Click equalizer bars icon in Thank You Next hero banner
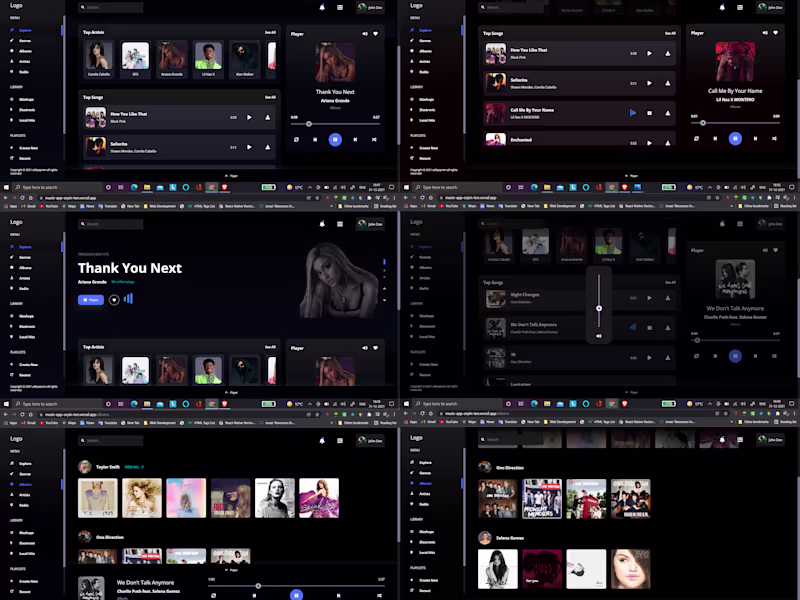The image size is (800, 600). 128,298
